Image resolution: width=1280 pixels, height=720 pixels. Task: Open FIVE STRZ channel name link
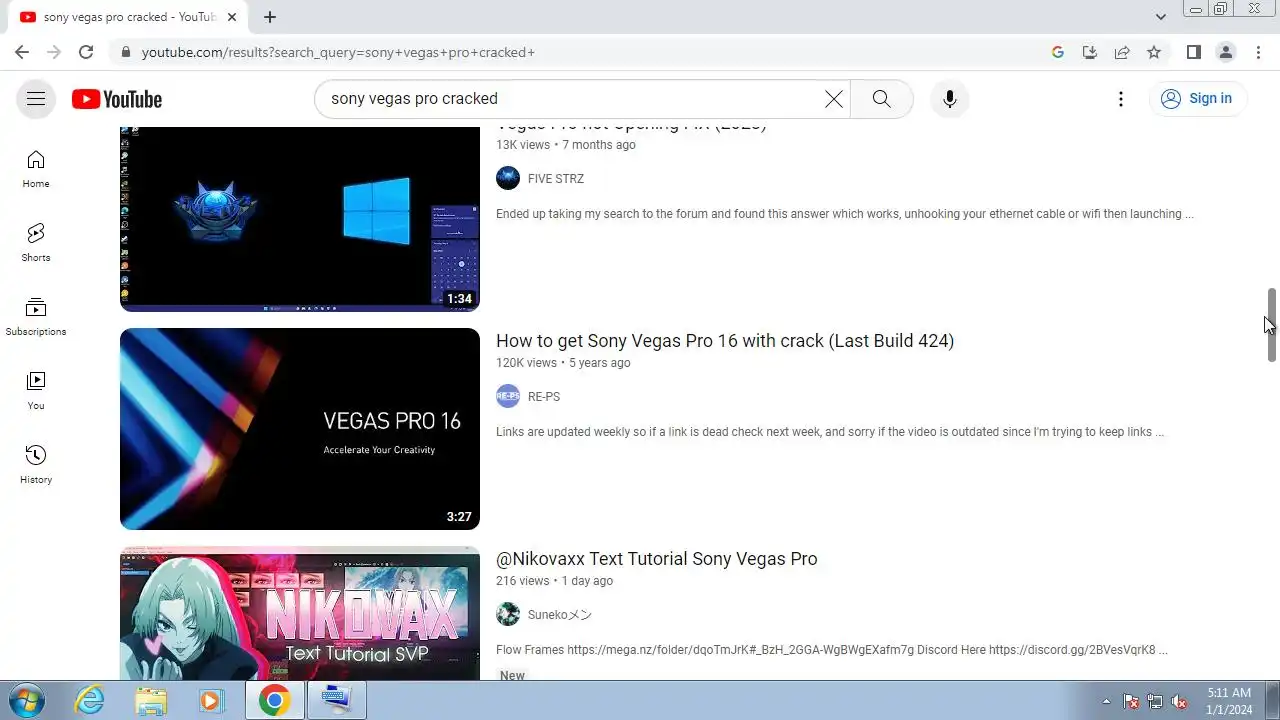[x=556, y=179]
